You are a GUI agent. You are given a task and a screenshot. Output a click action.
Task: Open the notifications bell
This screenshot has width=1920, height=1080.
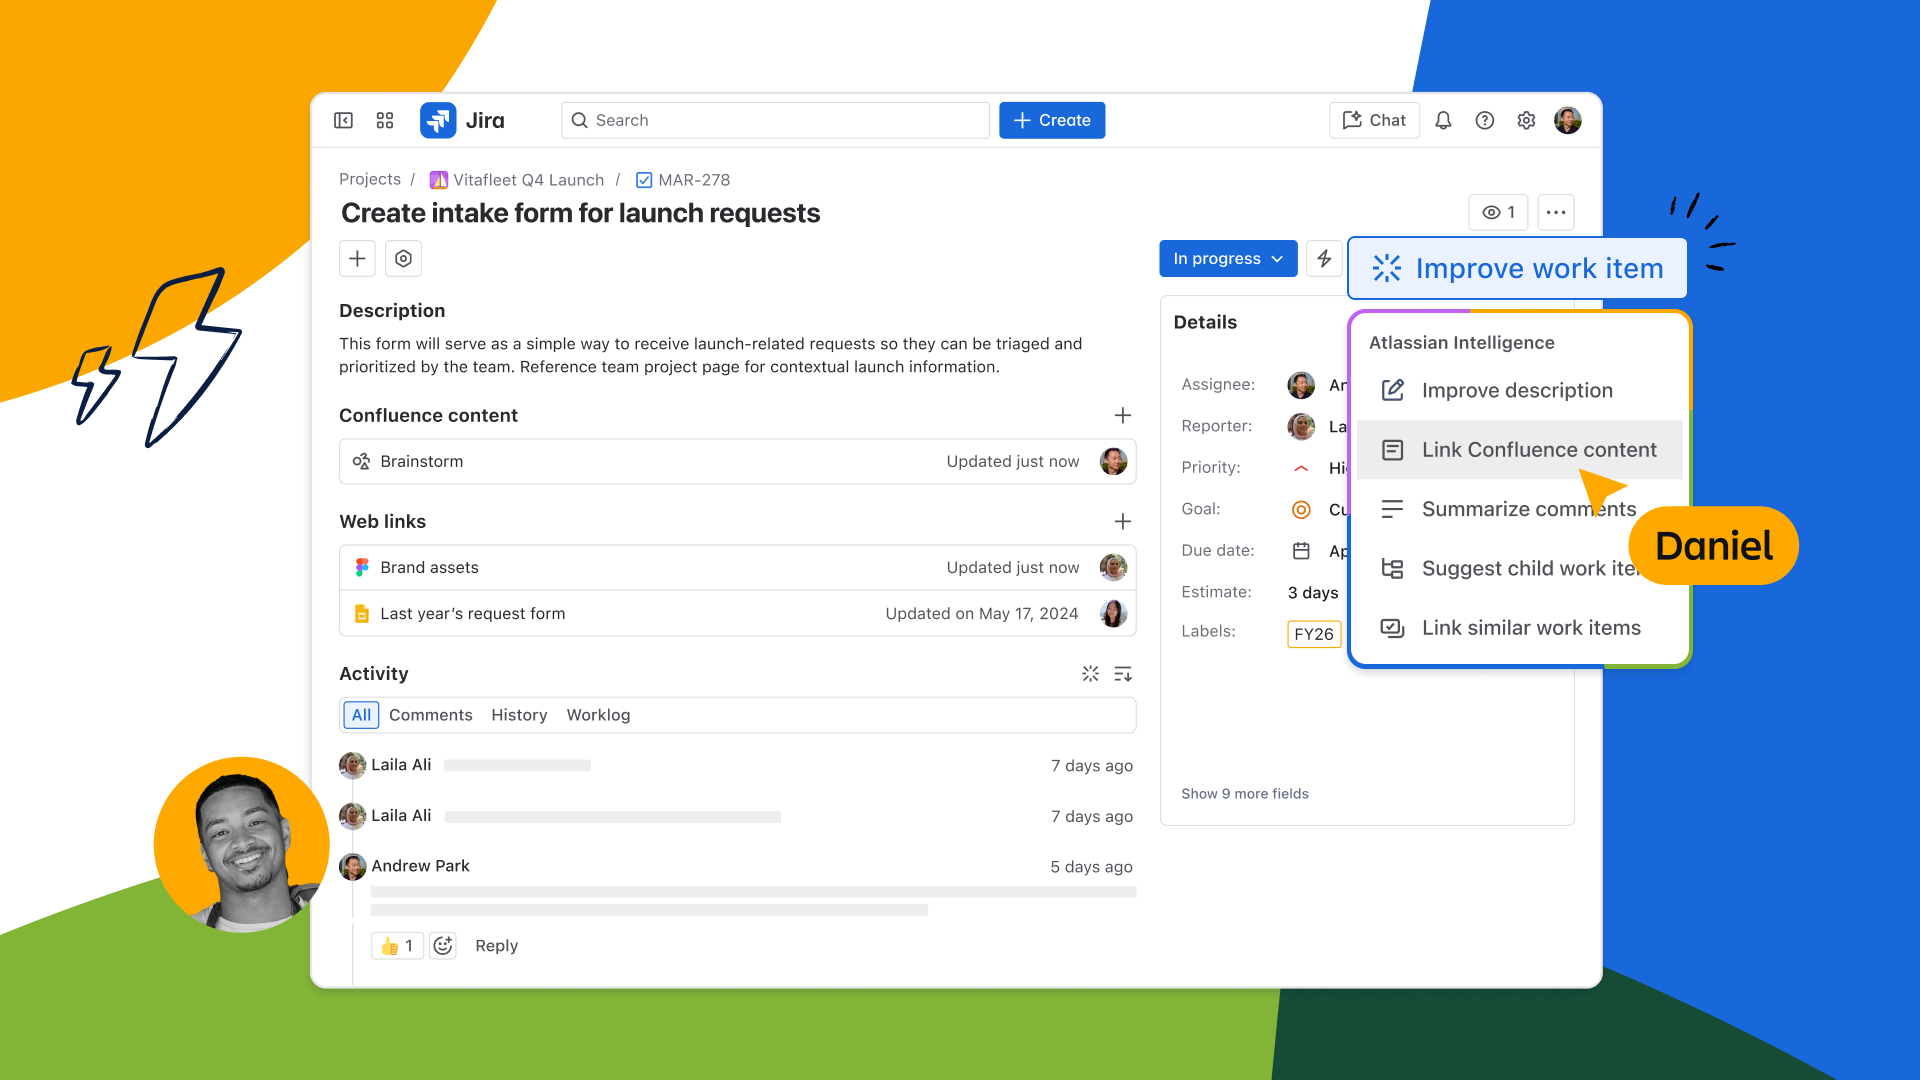click(1443, 120)
